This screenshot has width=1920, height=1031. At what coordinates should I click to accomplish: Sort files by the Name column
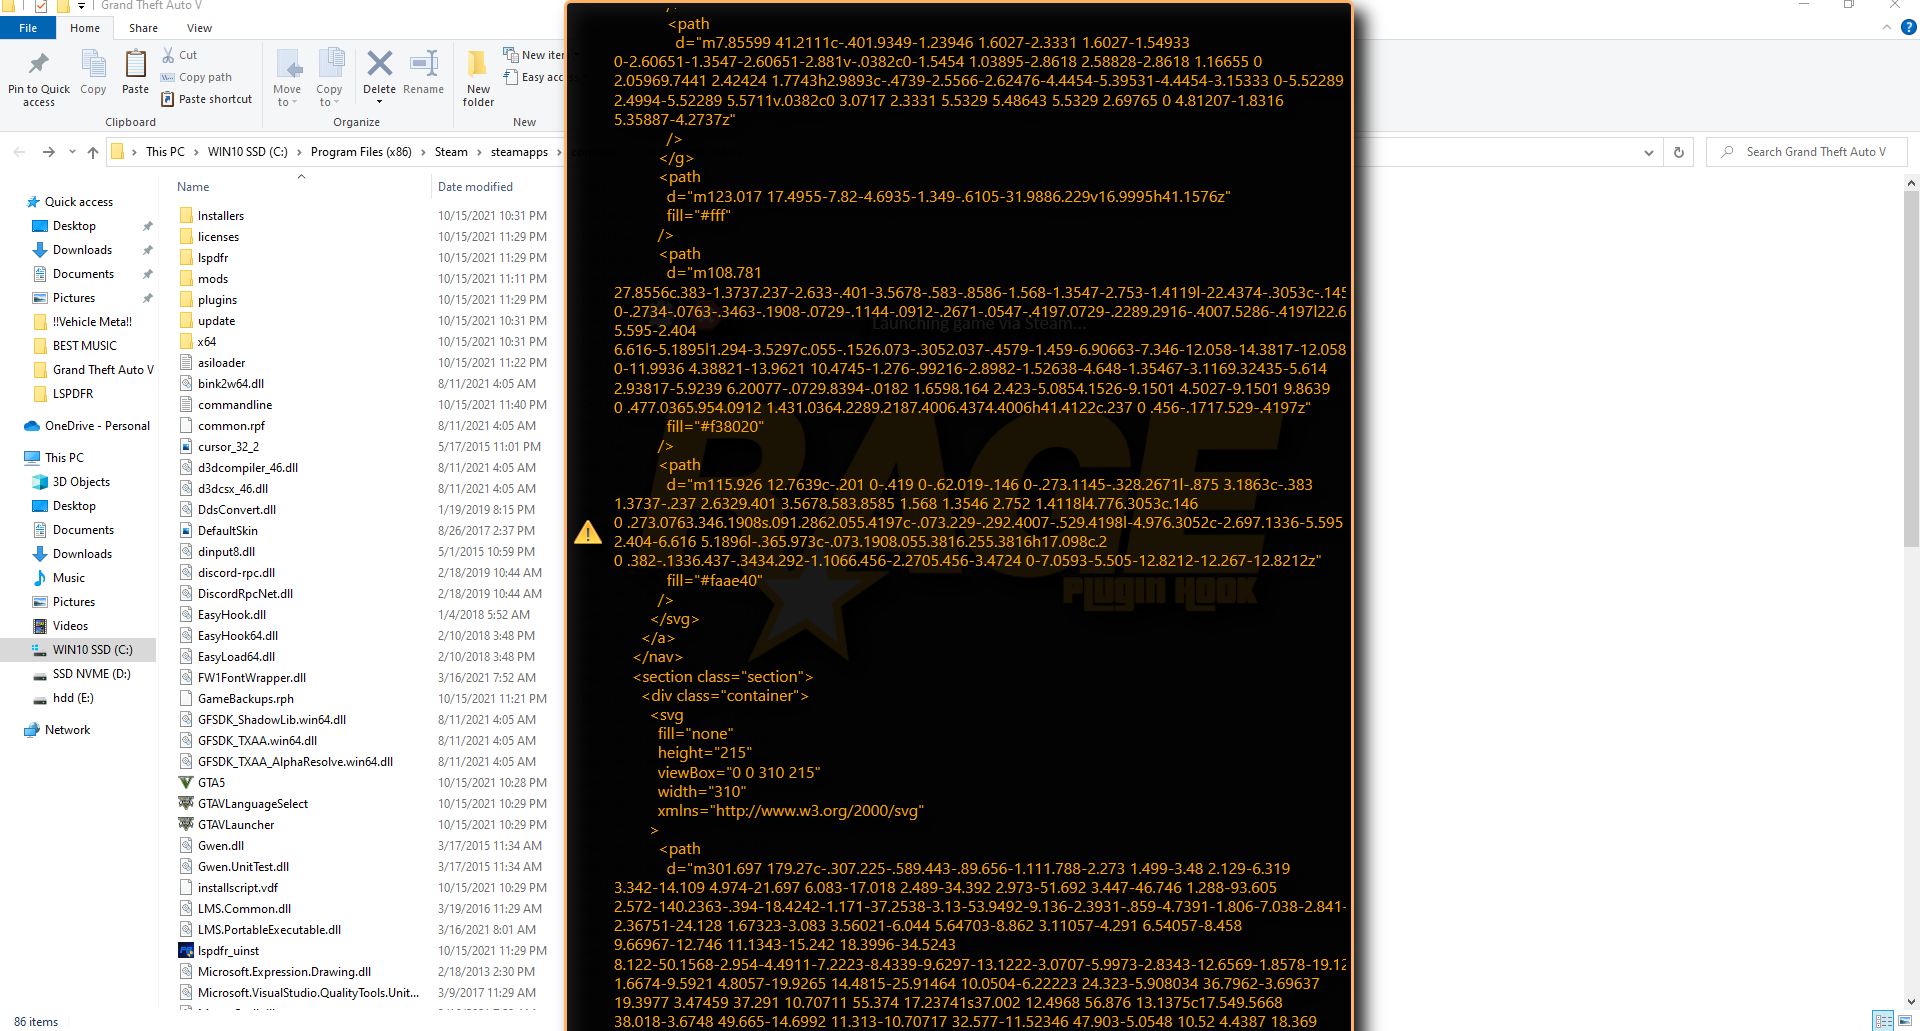tap(193, 187)
